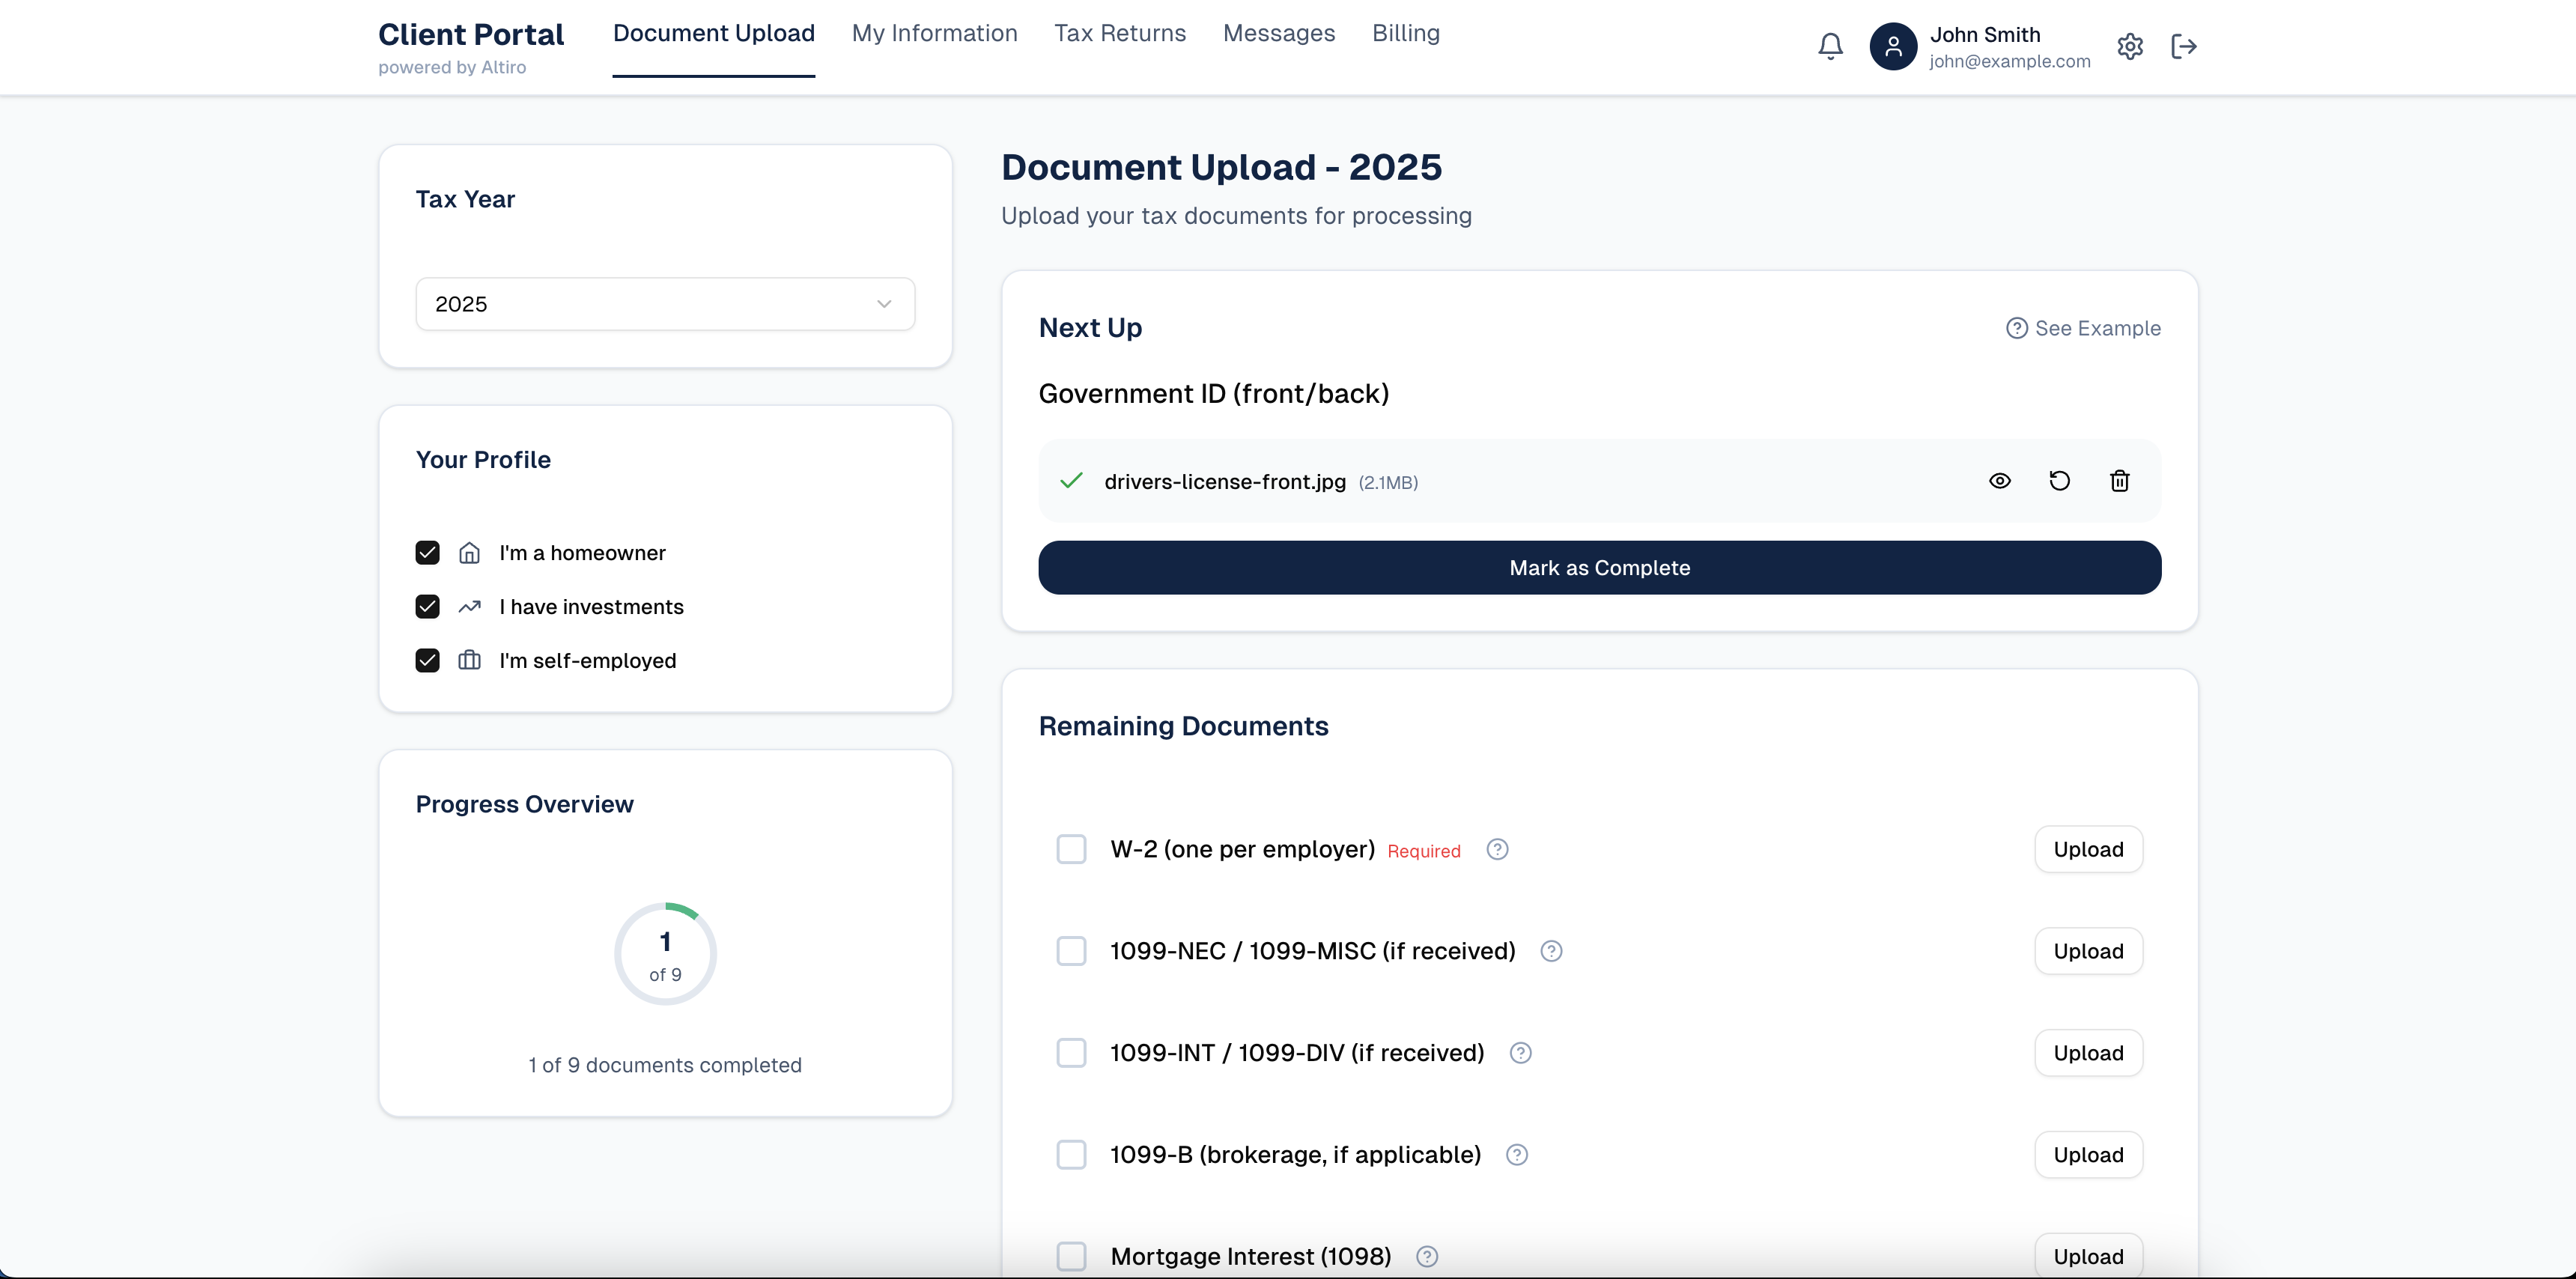The width and height of the screenshot is (2576, 1279).
Task: Preview drivers-license-front.jpg with the eye icon
Action: tap(1999, 481)
